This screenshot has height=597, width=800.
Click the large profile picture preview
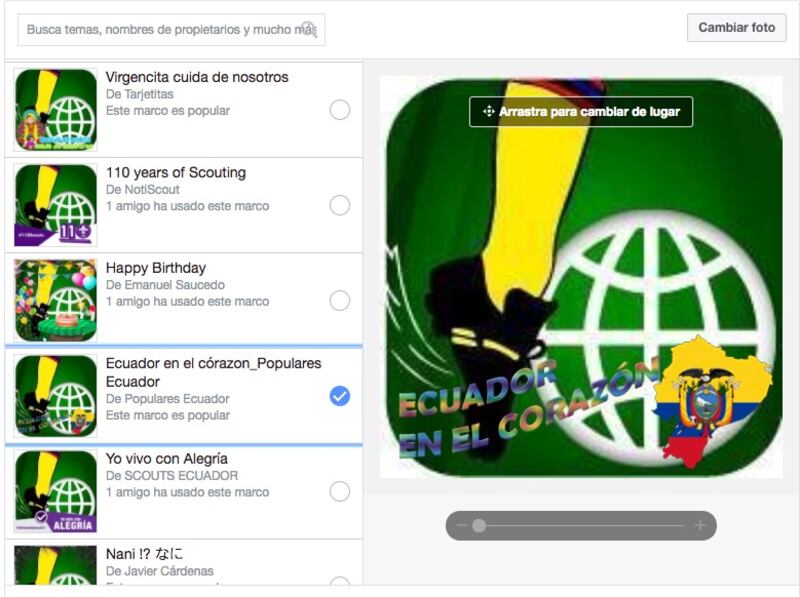point(581,277)
